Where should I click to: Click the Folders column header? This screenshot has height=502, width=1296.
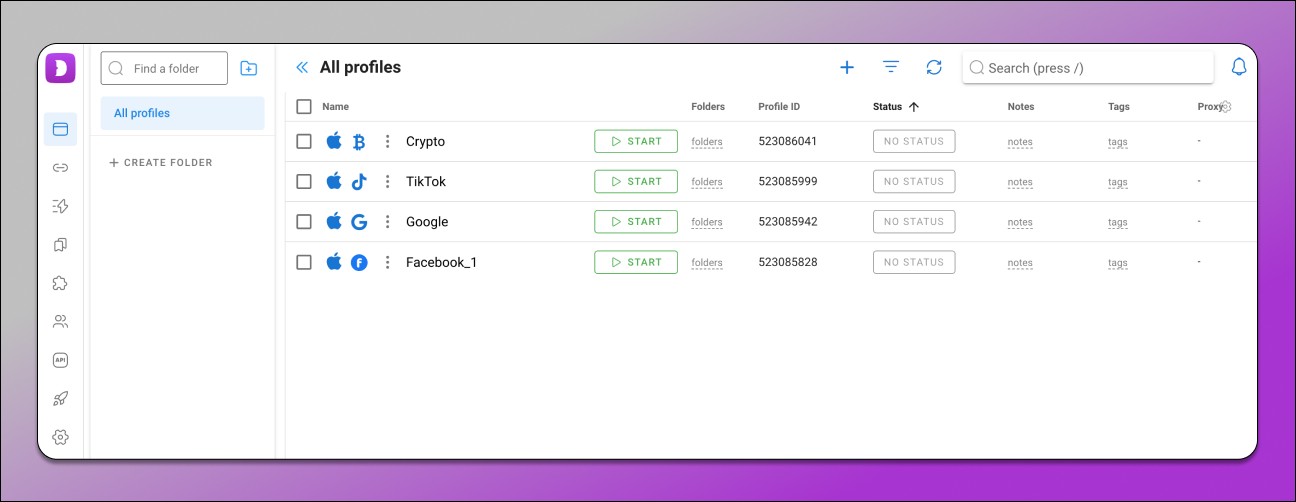[x=708, y=107]
